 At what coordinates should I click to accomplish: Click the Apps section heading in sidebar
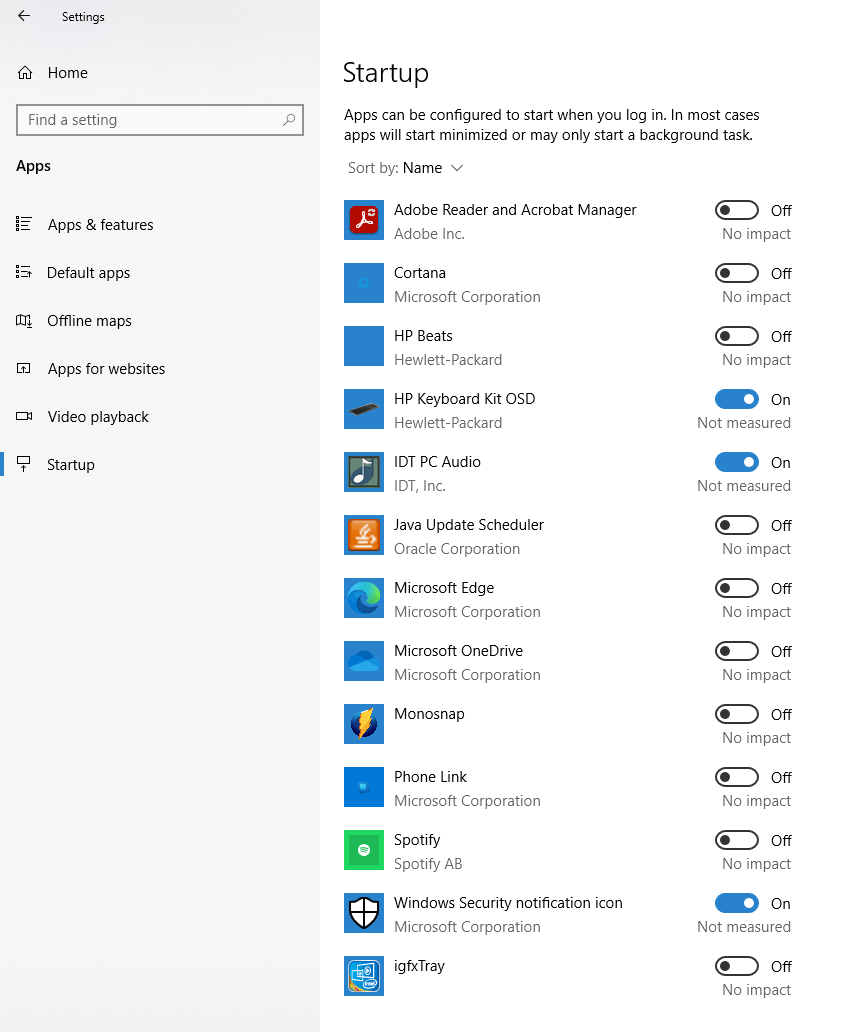coord(34,166)
